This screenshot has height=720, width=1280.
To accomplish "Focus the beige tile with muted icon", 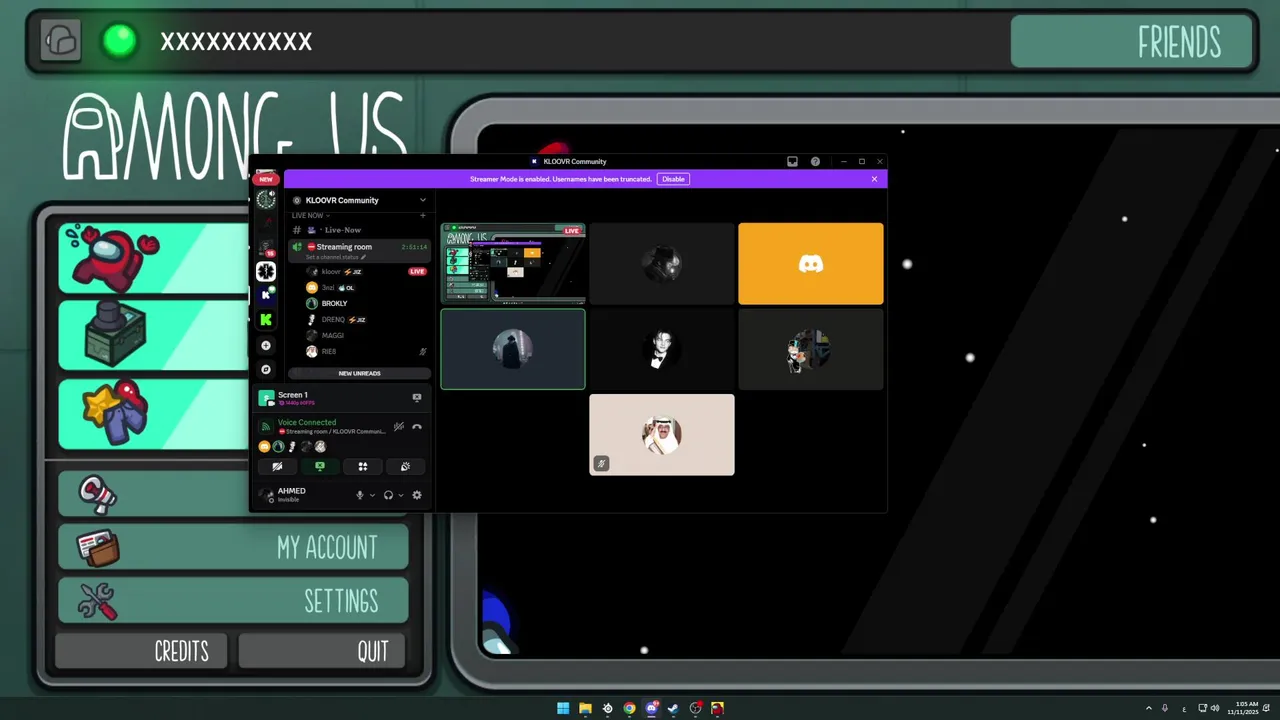I will tap(661, 434).
